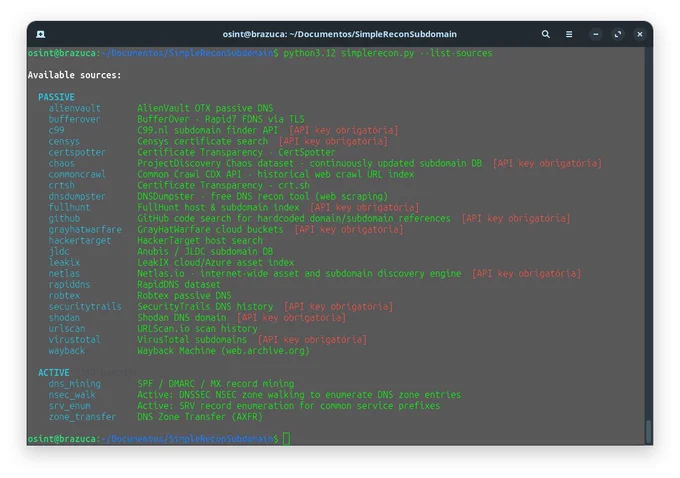Select the 'bufferover' source name
Viewport: 680px width, 478px height.
(x=74, y=119)
